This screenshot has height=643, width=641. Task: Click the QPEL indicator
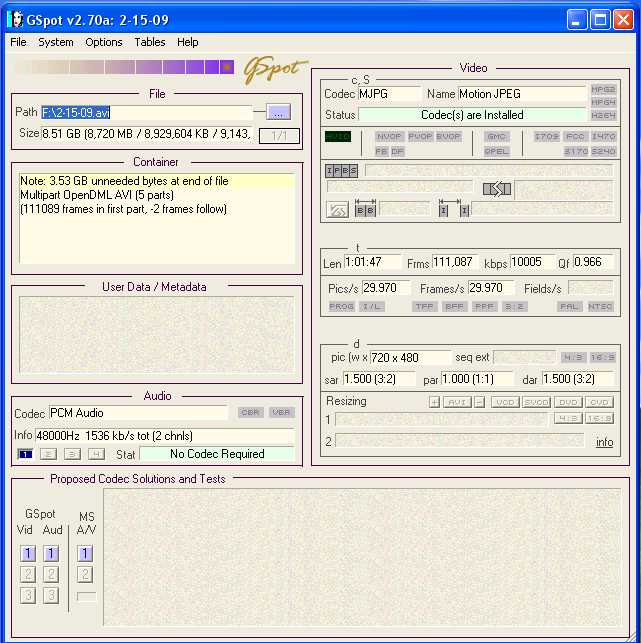tap(497, 151)
